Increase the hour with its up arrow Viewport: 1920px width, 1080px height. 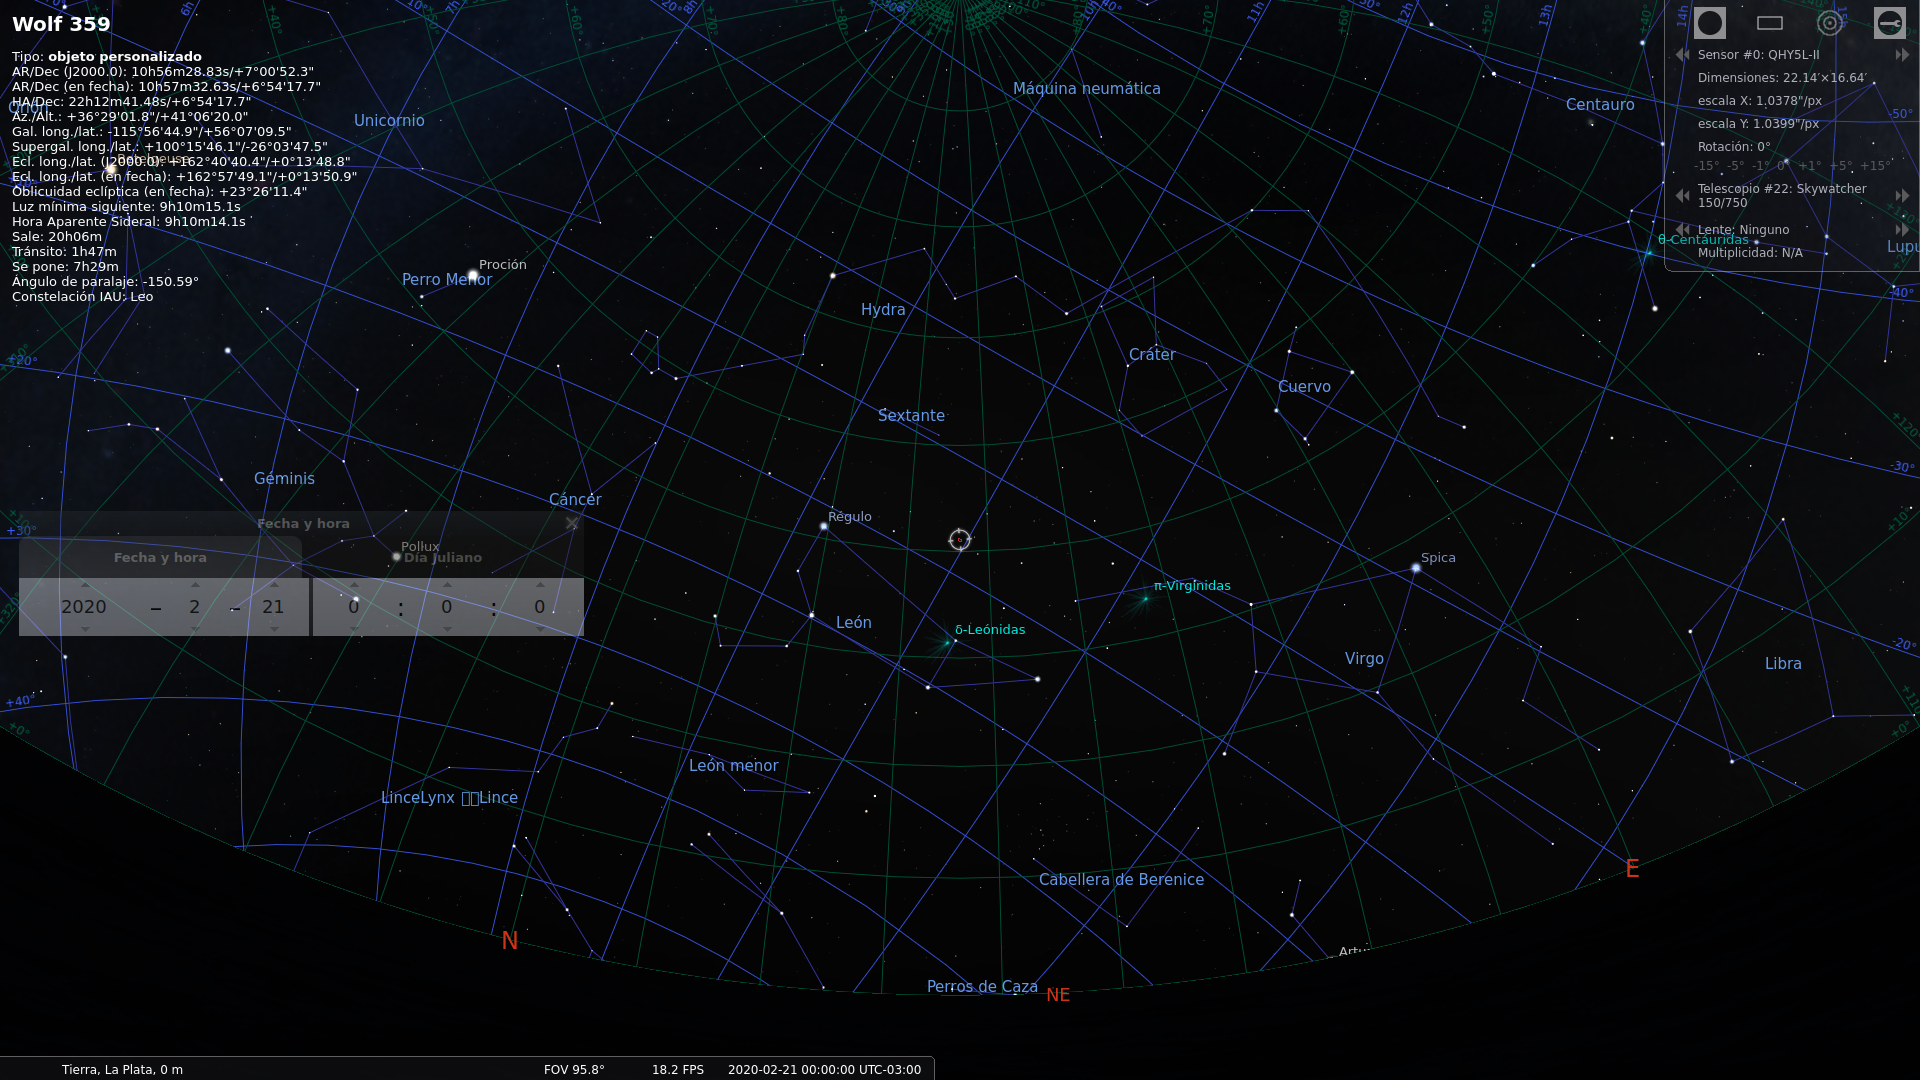(354, 585)
